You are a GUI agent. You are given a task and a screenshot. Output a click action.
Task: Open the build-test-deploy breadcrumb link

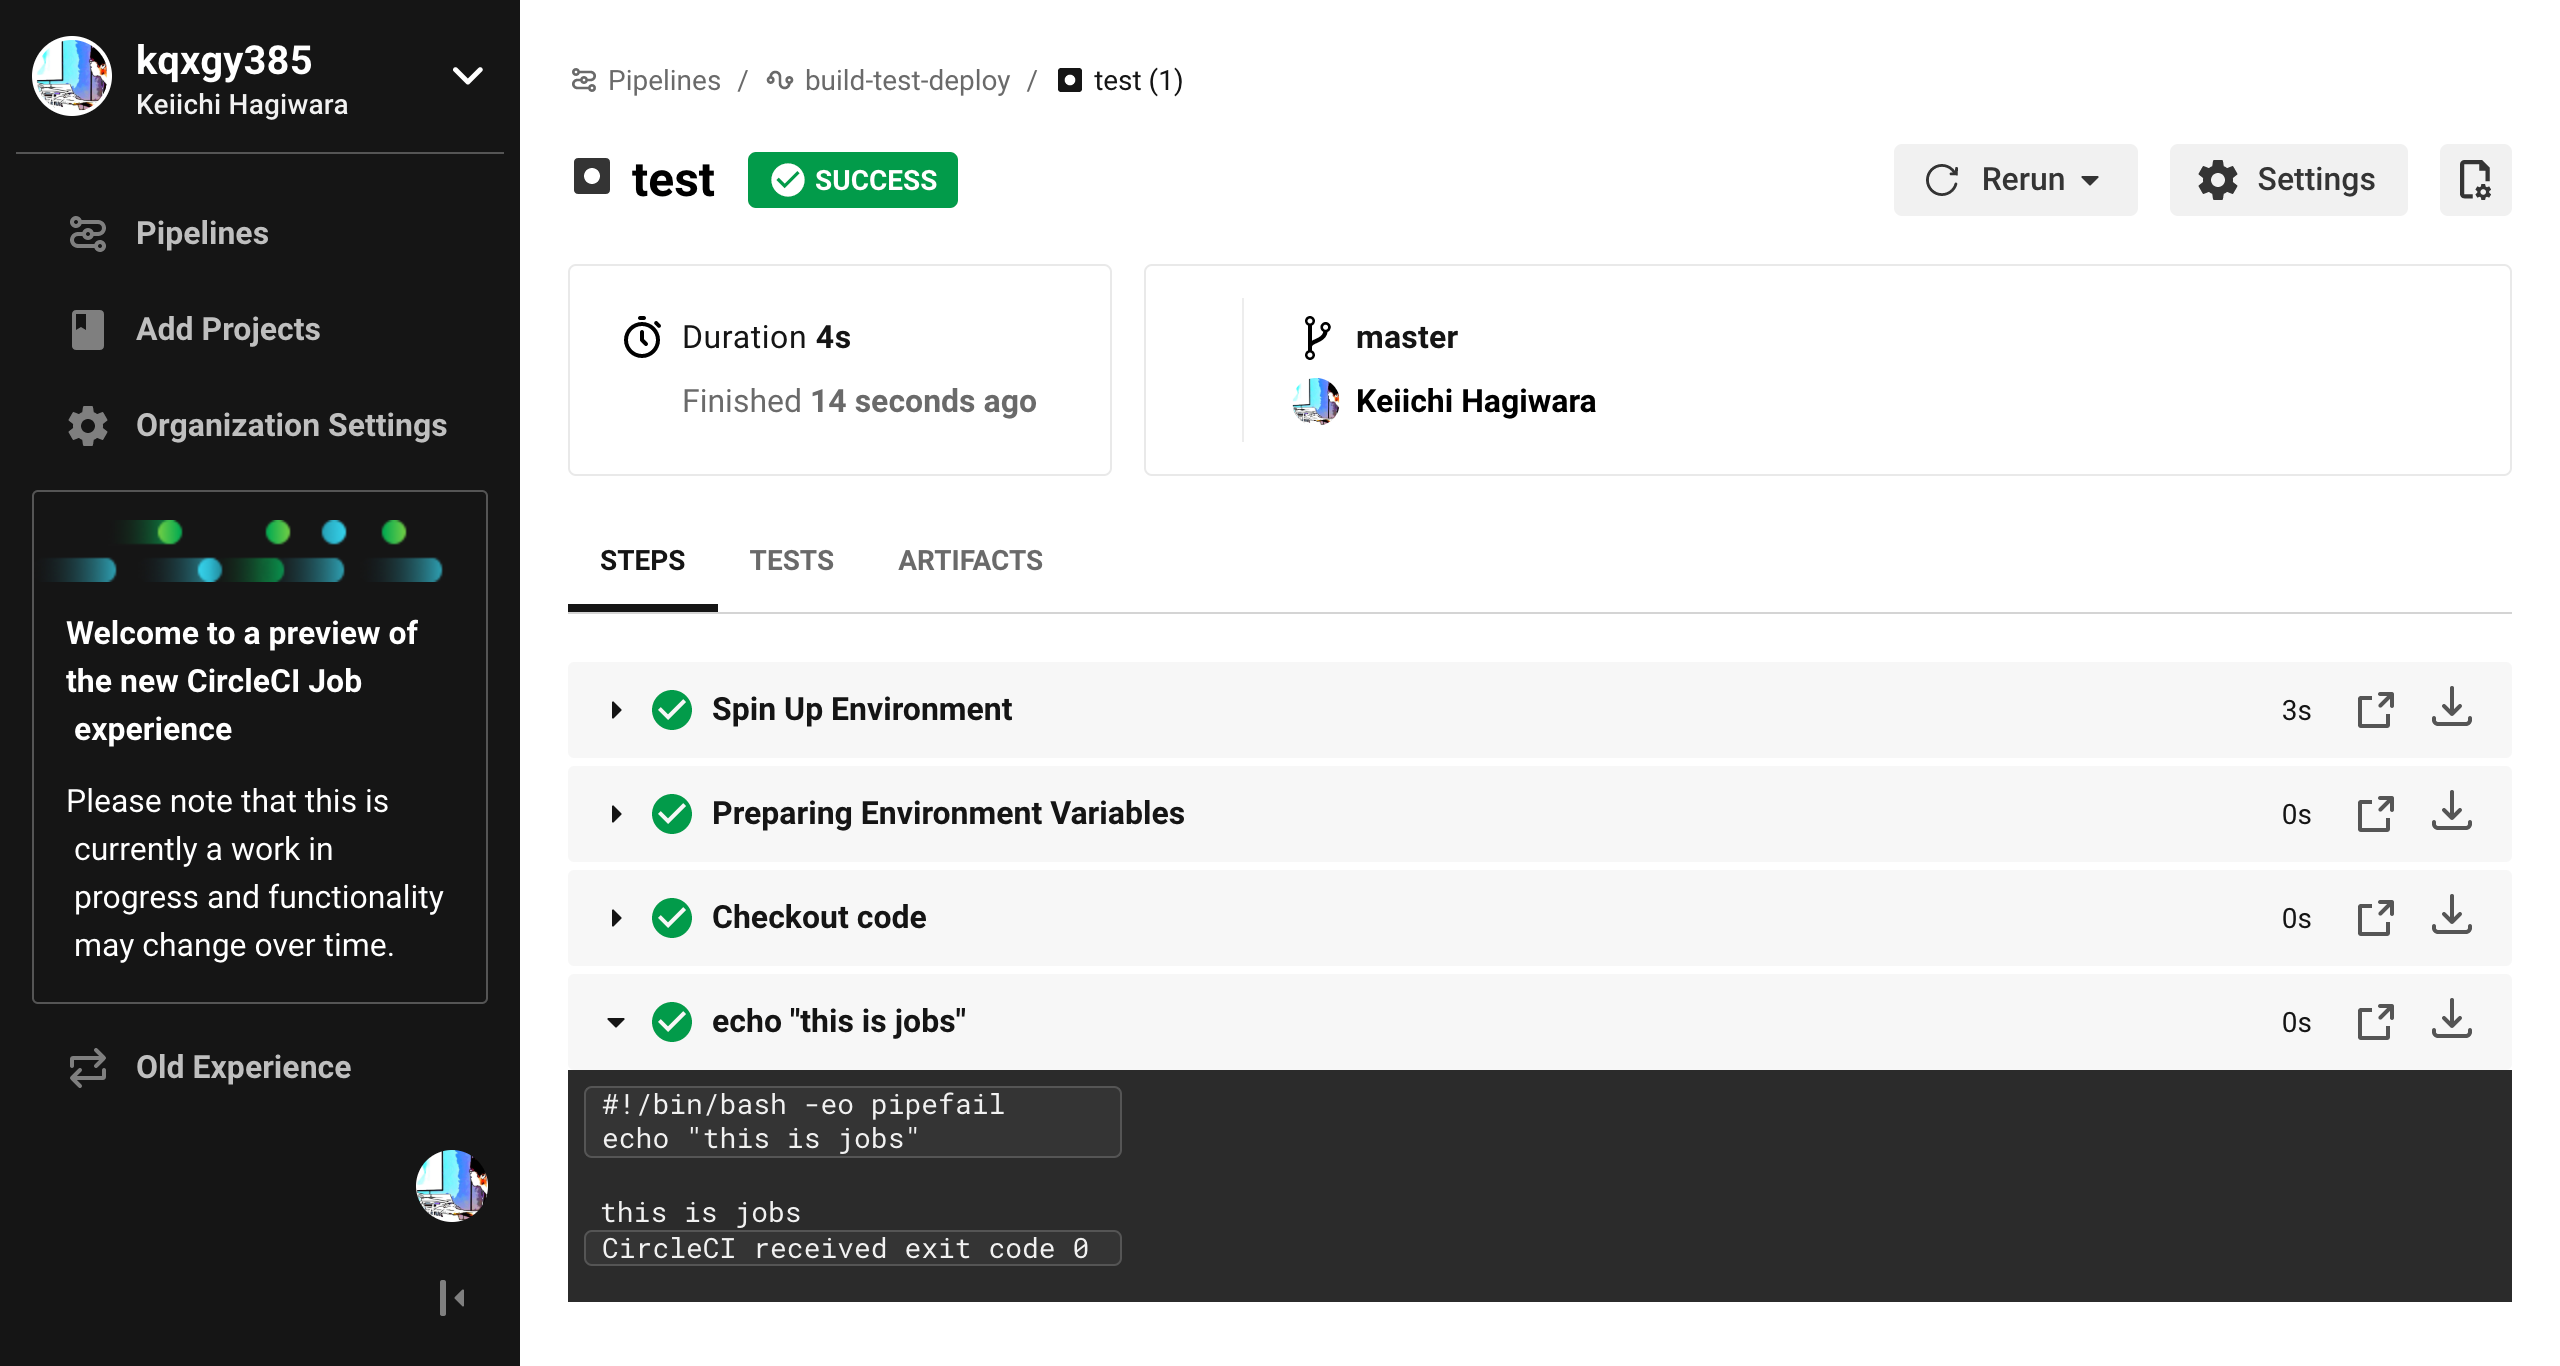click(x=906, y=80)
